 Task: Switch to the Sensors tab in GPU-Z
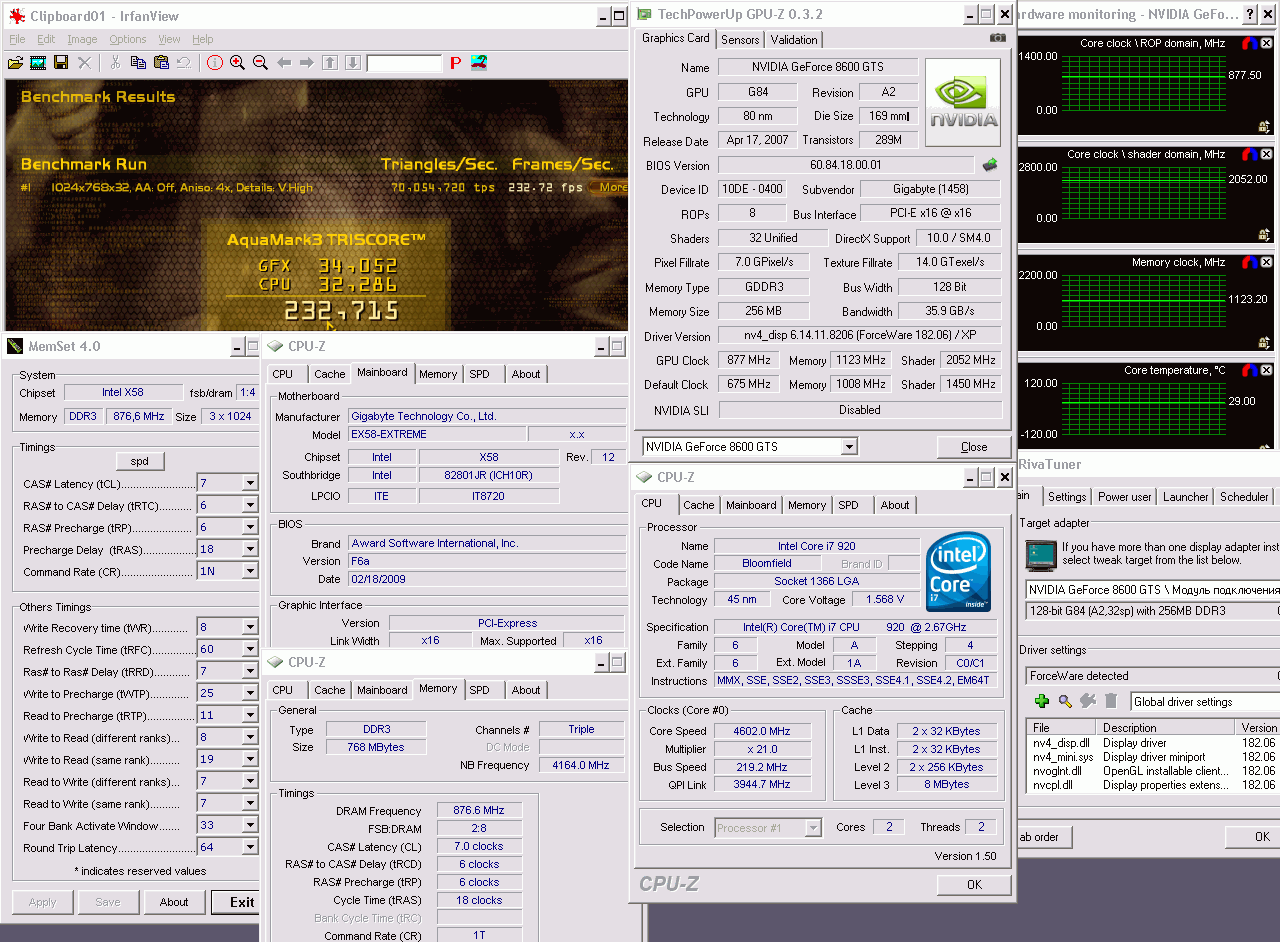click(x=740, y=40)
